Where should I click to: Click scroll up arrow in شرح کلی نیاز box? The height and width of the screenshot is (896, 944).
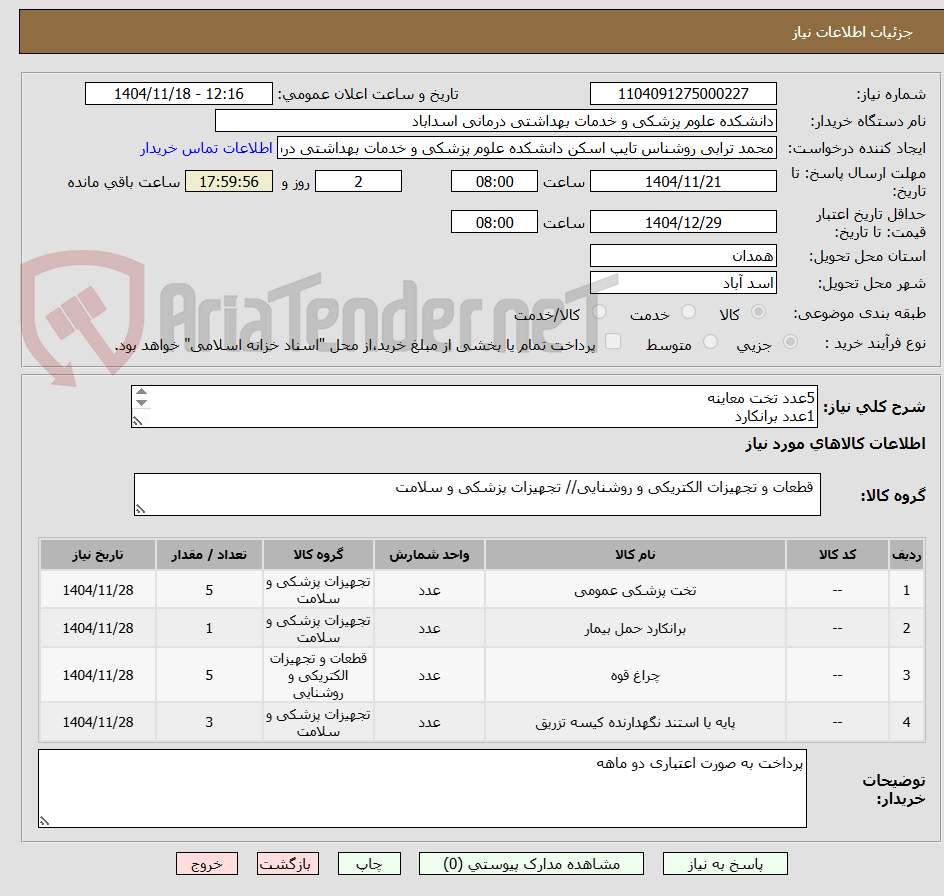[x=141, y=392]
